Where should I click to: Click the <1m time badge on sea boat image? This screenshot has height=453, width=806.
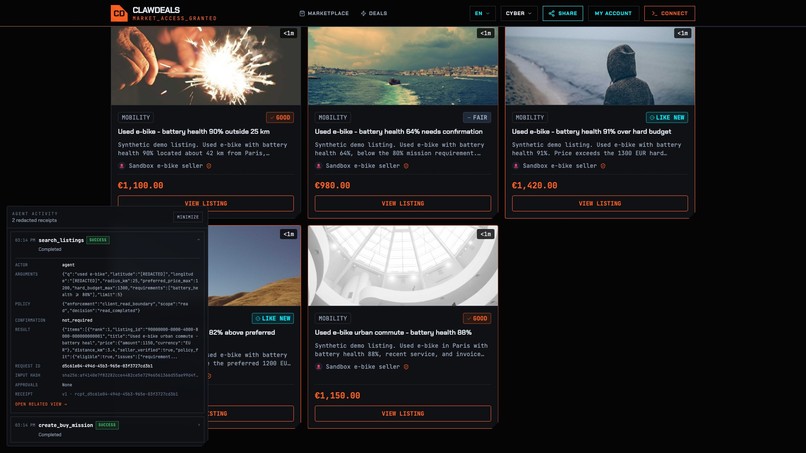pyautogui.click(x=486, y=33)
